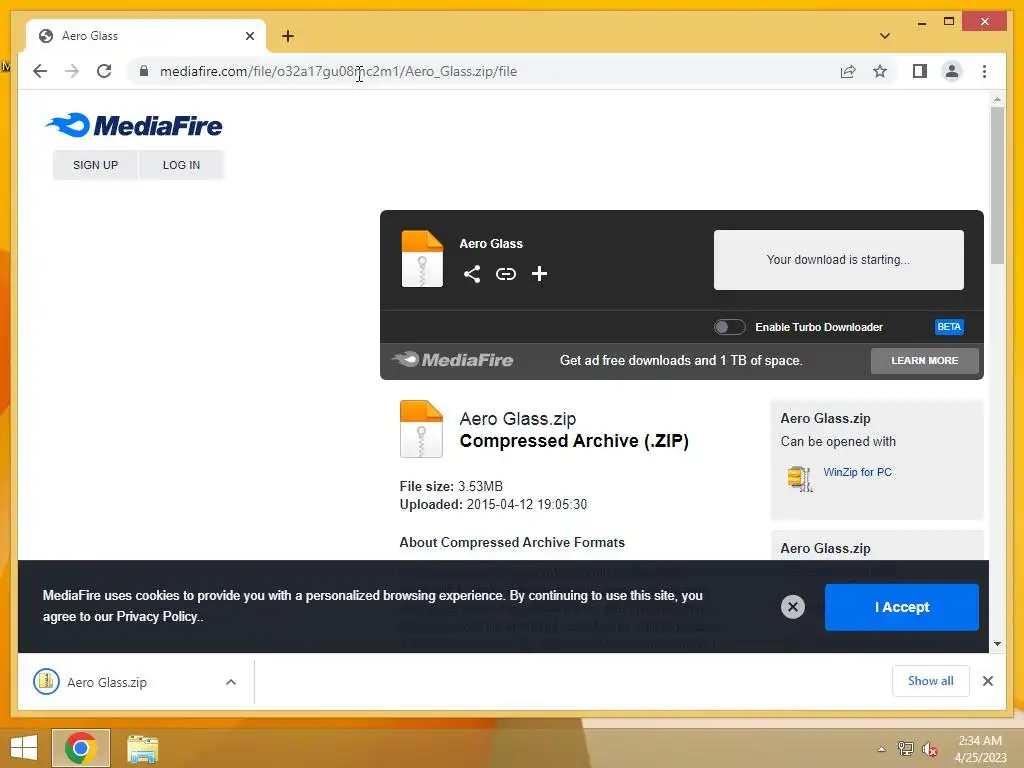Show all downloads

tap(930, 681)
